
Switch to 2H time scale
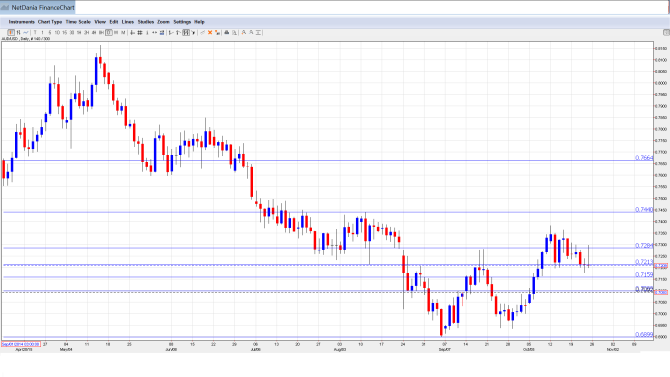click(x=86, y=32)
